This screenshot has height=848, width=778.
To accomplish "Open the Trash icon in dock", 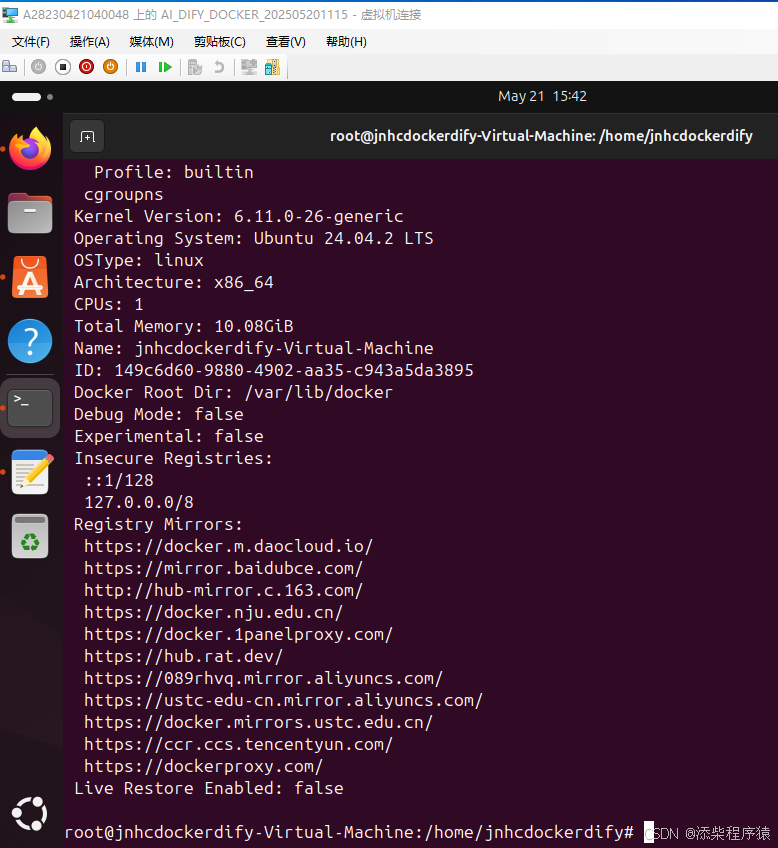I will click(30, 536).
